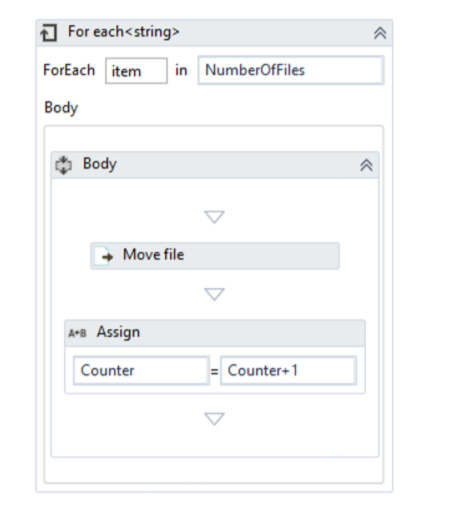This screenshot has width=458, height=505.
Task: Collapse the inner Body sequence
Action: tap(366, 165)
